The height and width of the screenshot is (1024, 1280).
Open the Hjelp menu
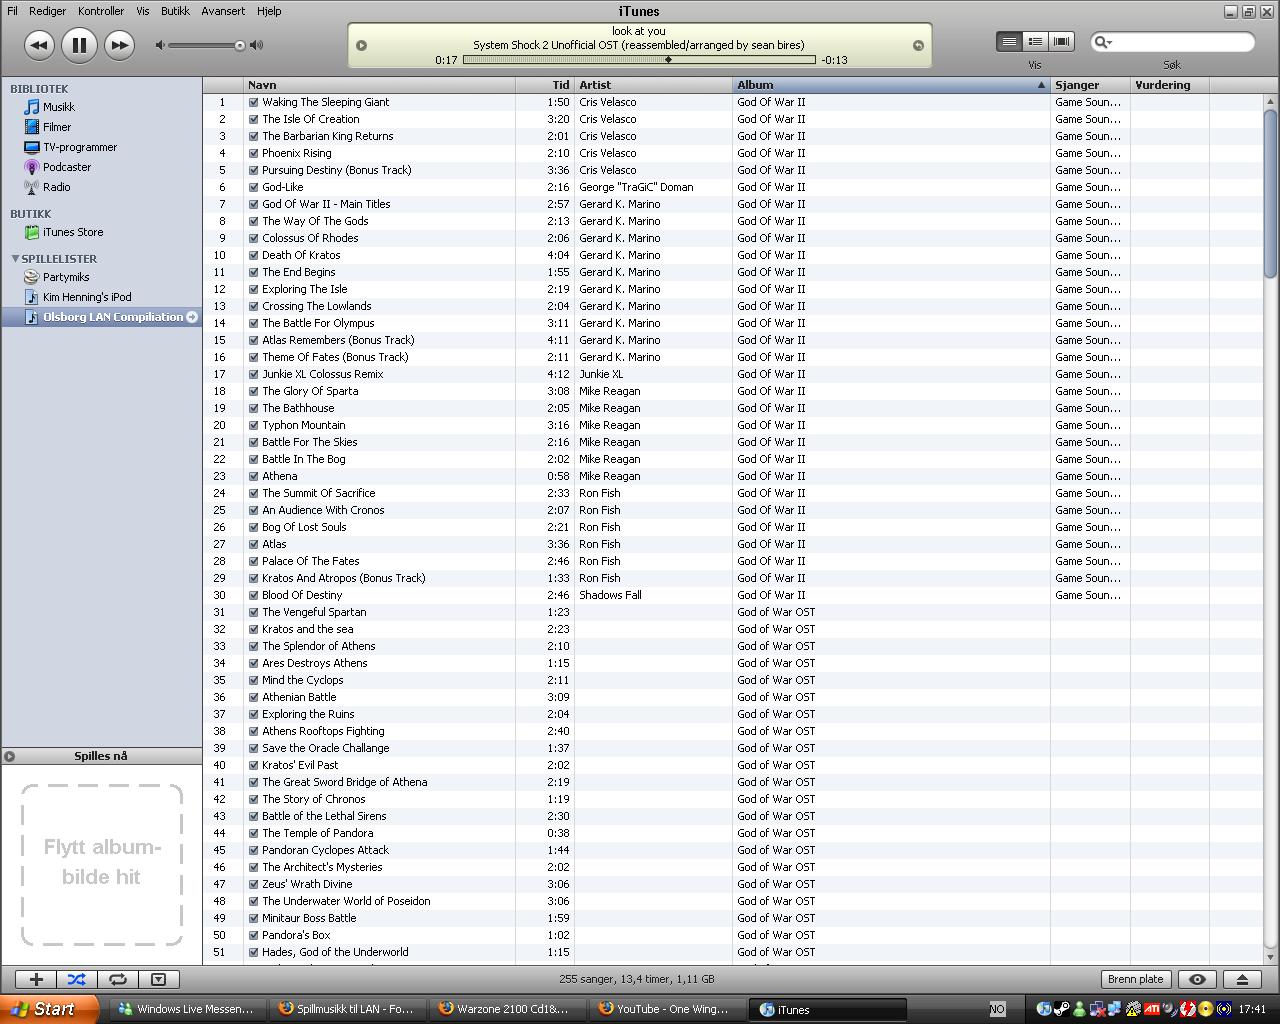[269, 11]
